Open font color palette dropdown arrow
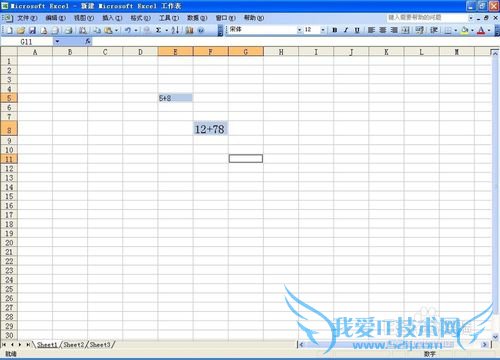The image size is (500, 360). pos(489,30)
